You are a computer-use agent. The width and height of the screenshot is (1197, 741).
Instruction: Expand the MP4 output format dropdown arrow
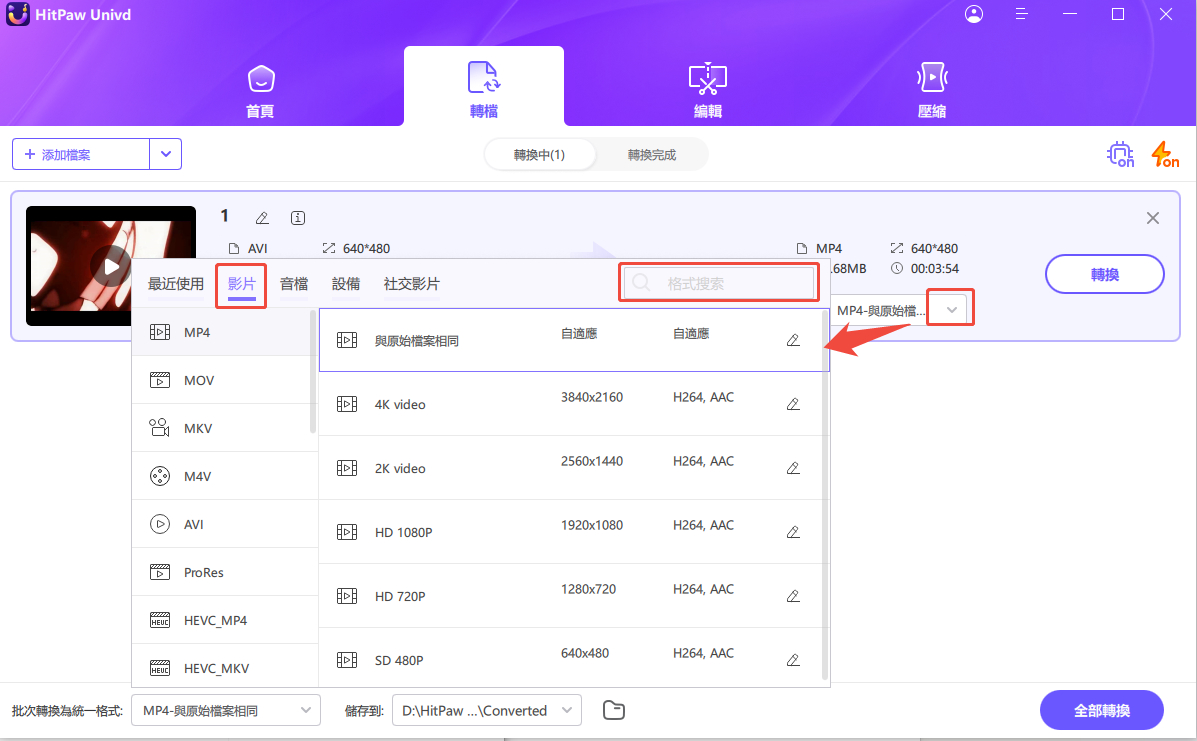pos(951,309)
